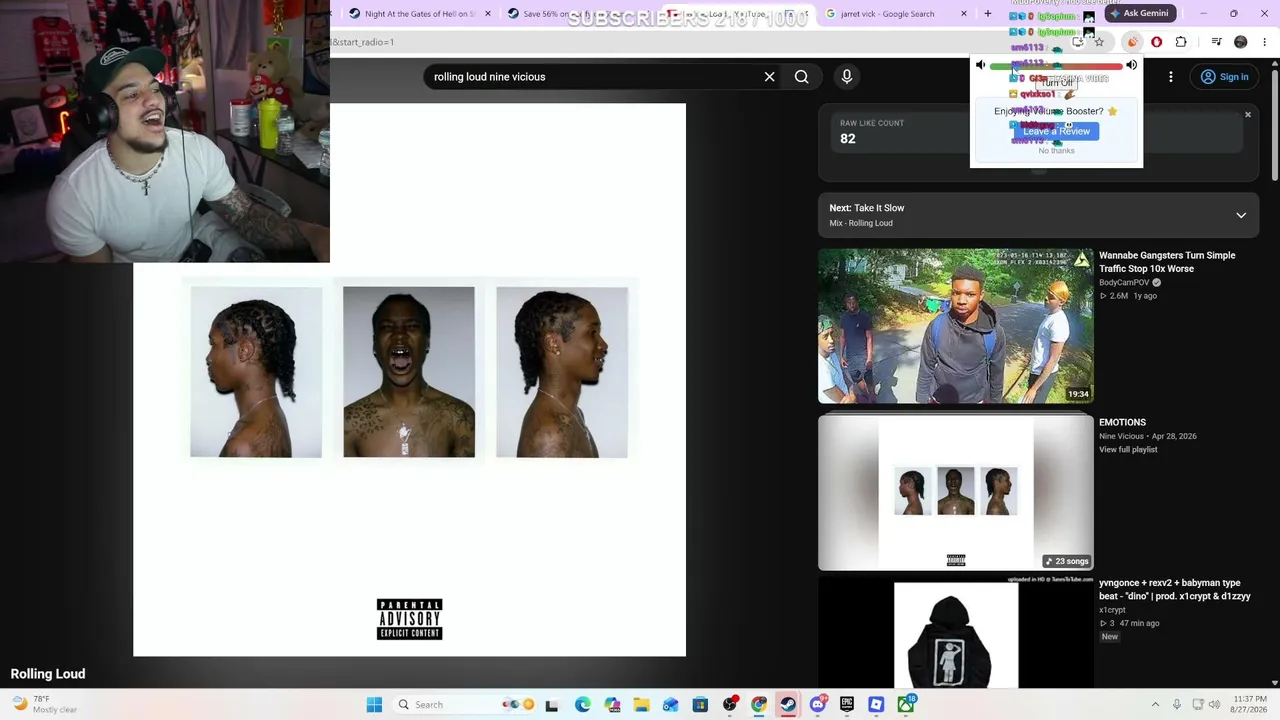Open the Chrome extensions puzzle icon
The image size is (1280, 720).
tap(1181, 42)
